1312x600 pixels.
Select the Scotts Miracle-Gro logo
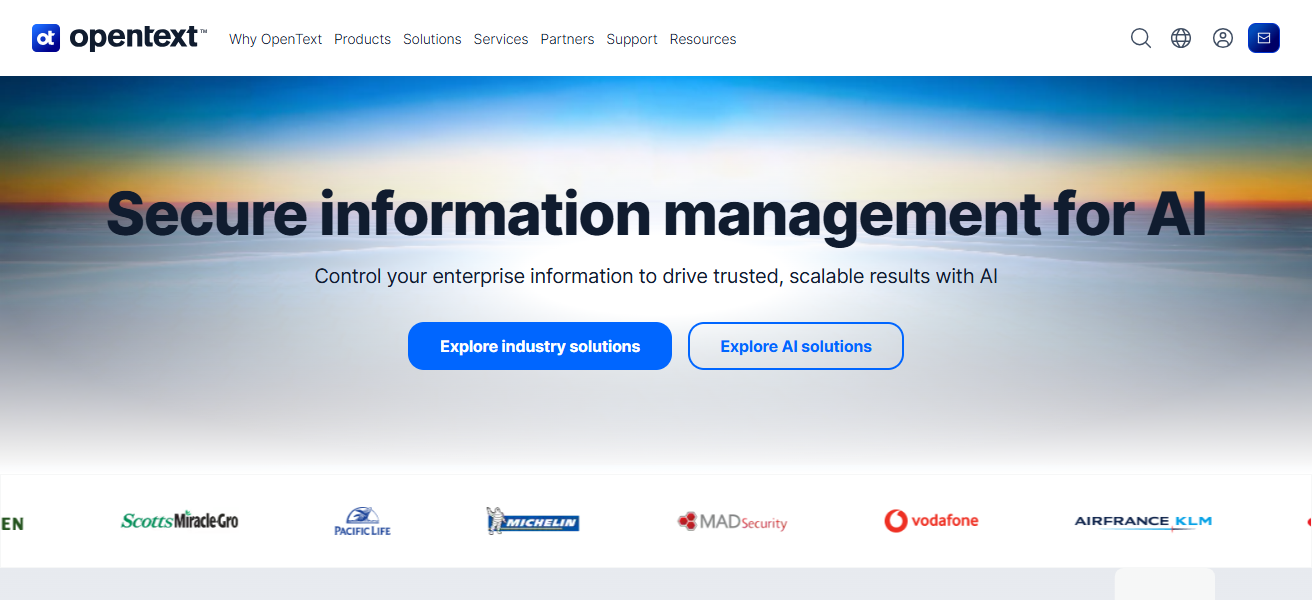click(180, 520)
